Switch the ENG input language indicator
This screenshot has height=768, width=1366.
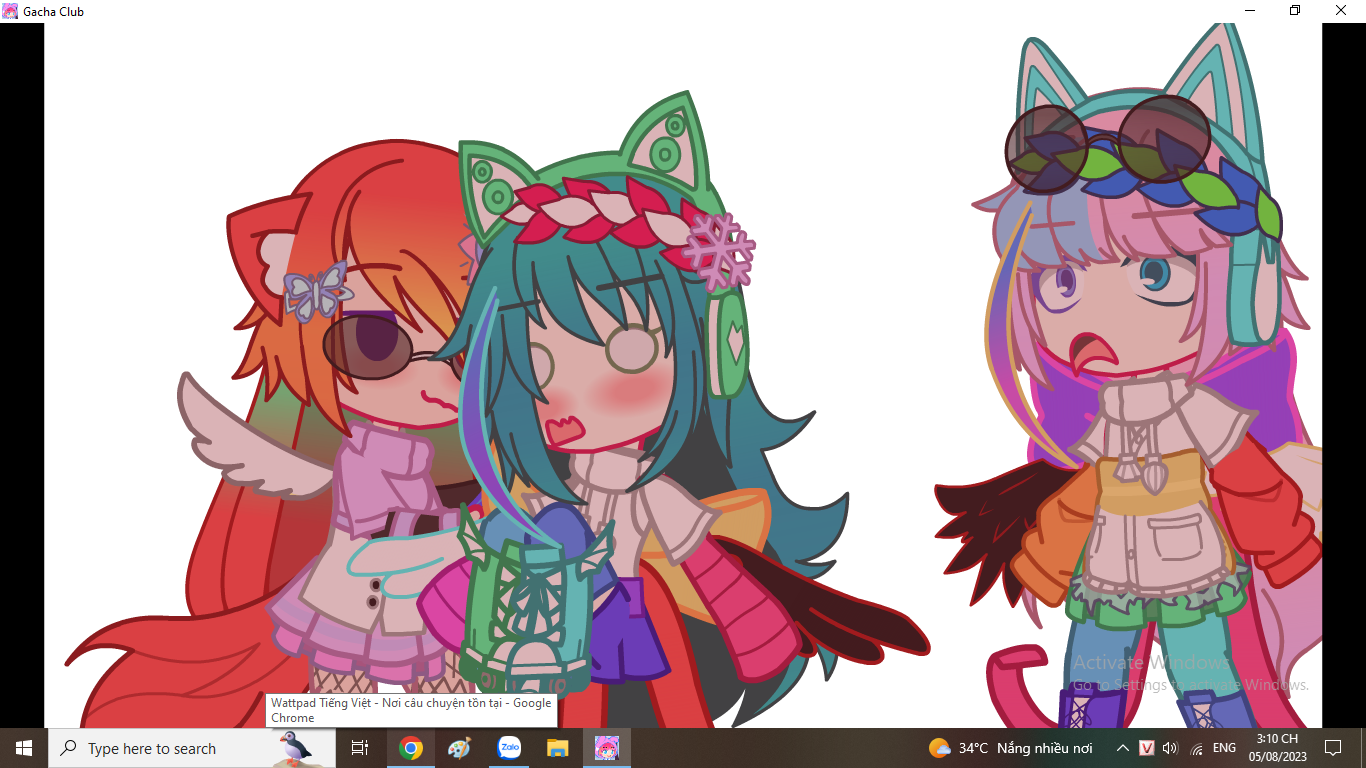[1224, 748]
